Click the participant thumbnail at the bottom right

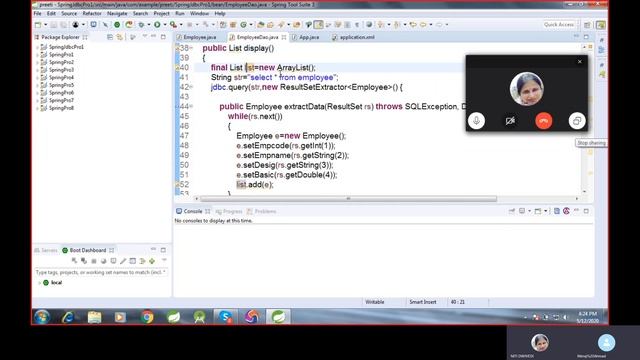pos(606,343)
